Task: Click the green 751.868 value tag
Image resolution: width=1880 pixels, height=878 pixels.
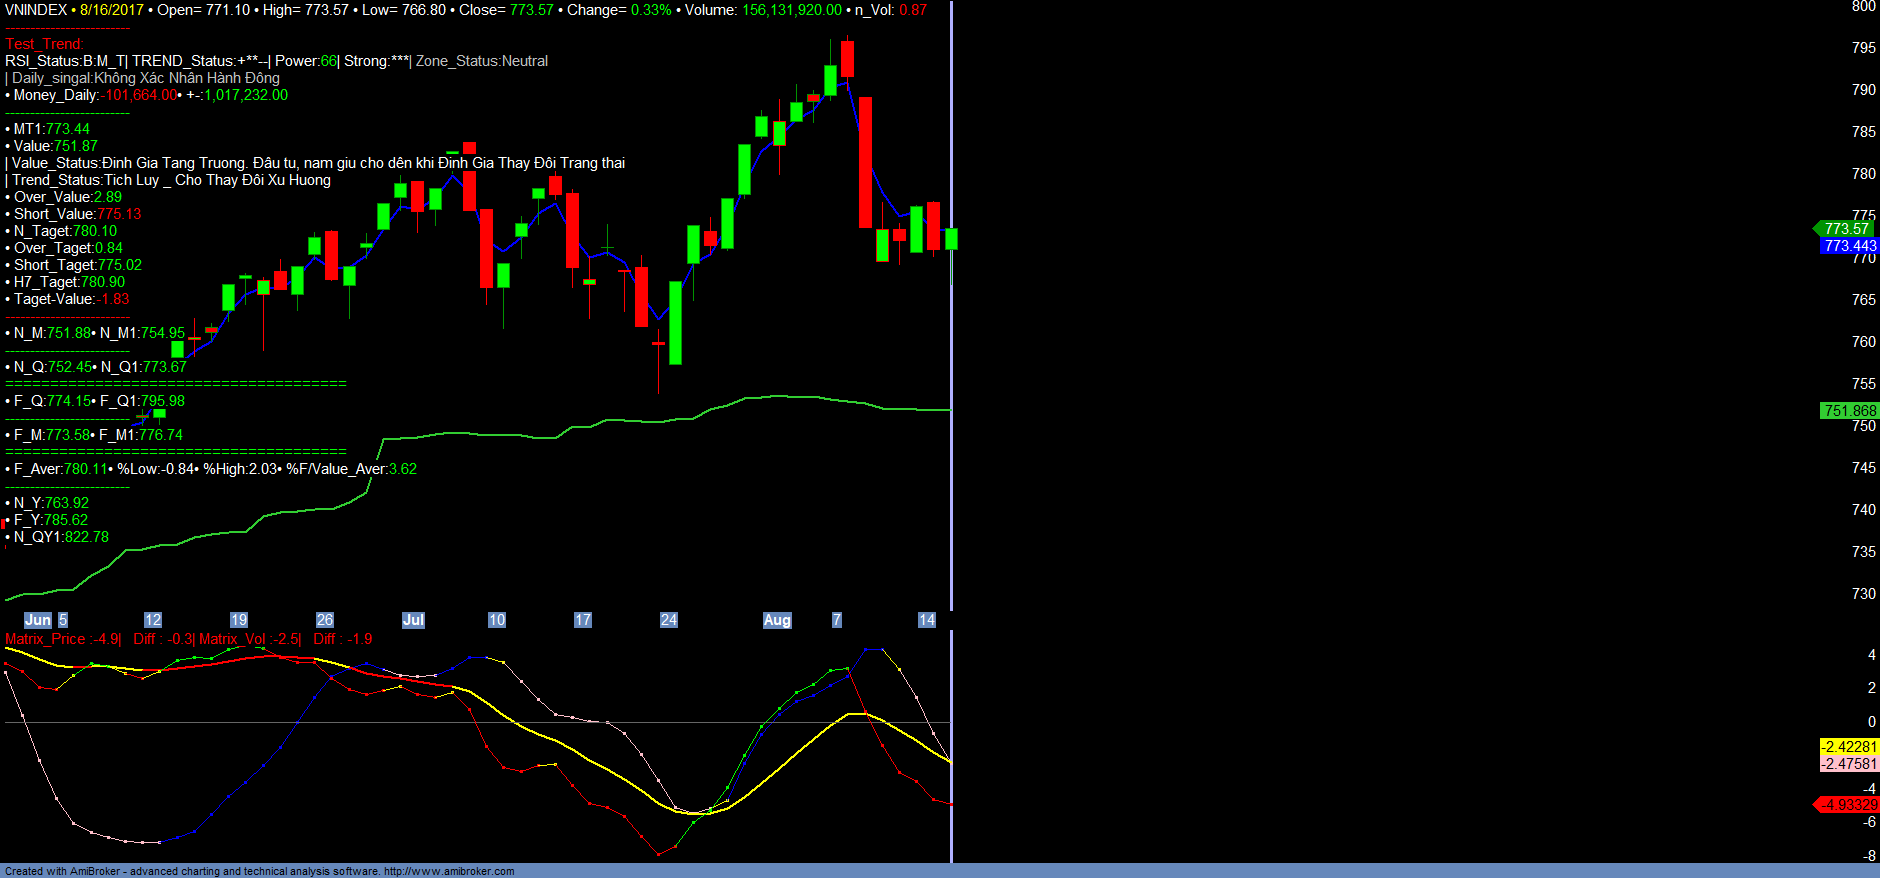Action: coord(1849,411)
